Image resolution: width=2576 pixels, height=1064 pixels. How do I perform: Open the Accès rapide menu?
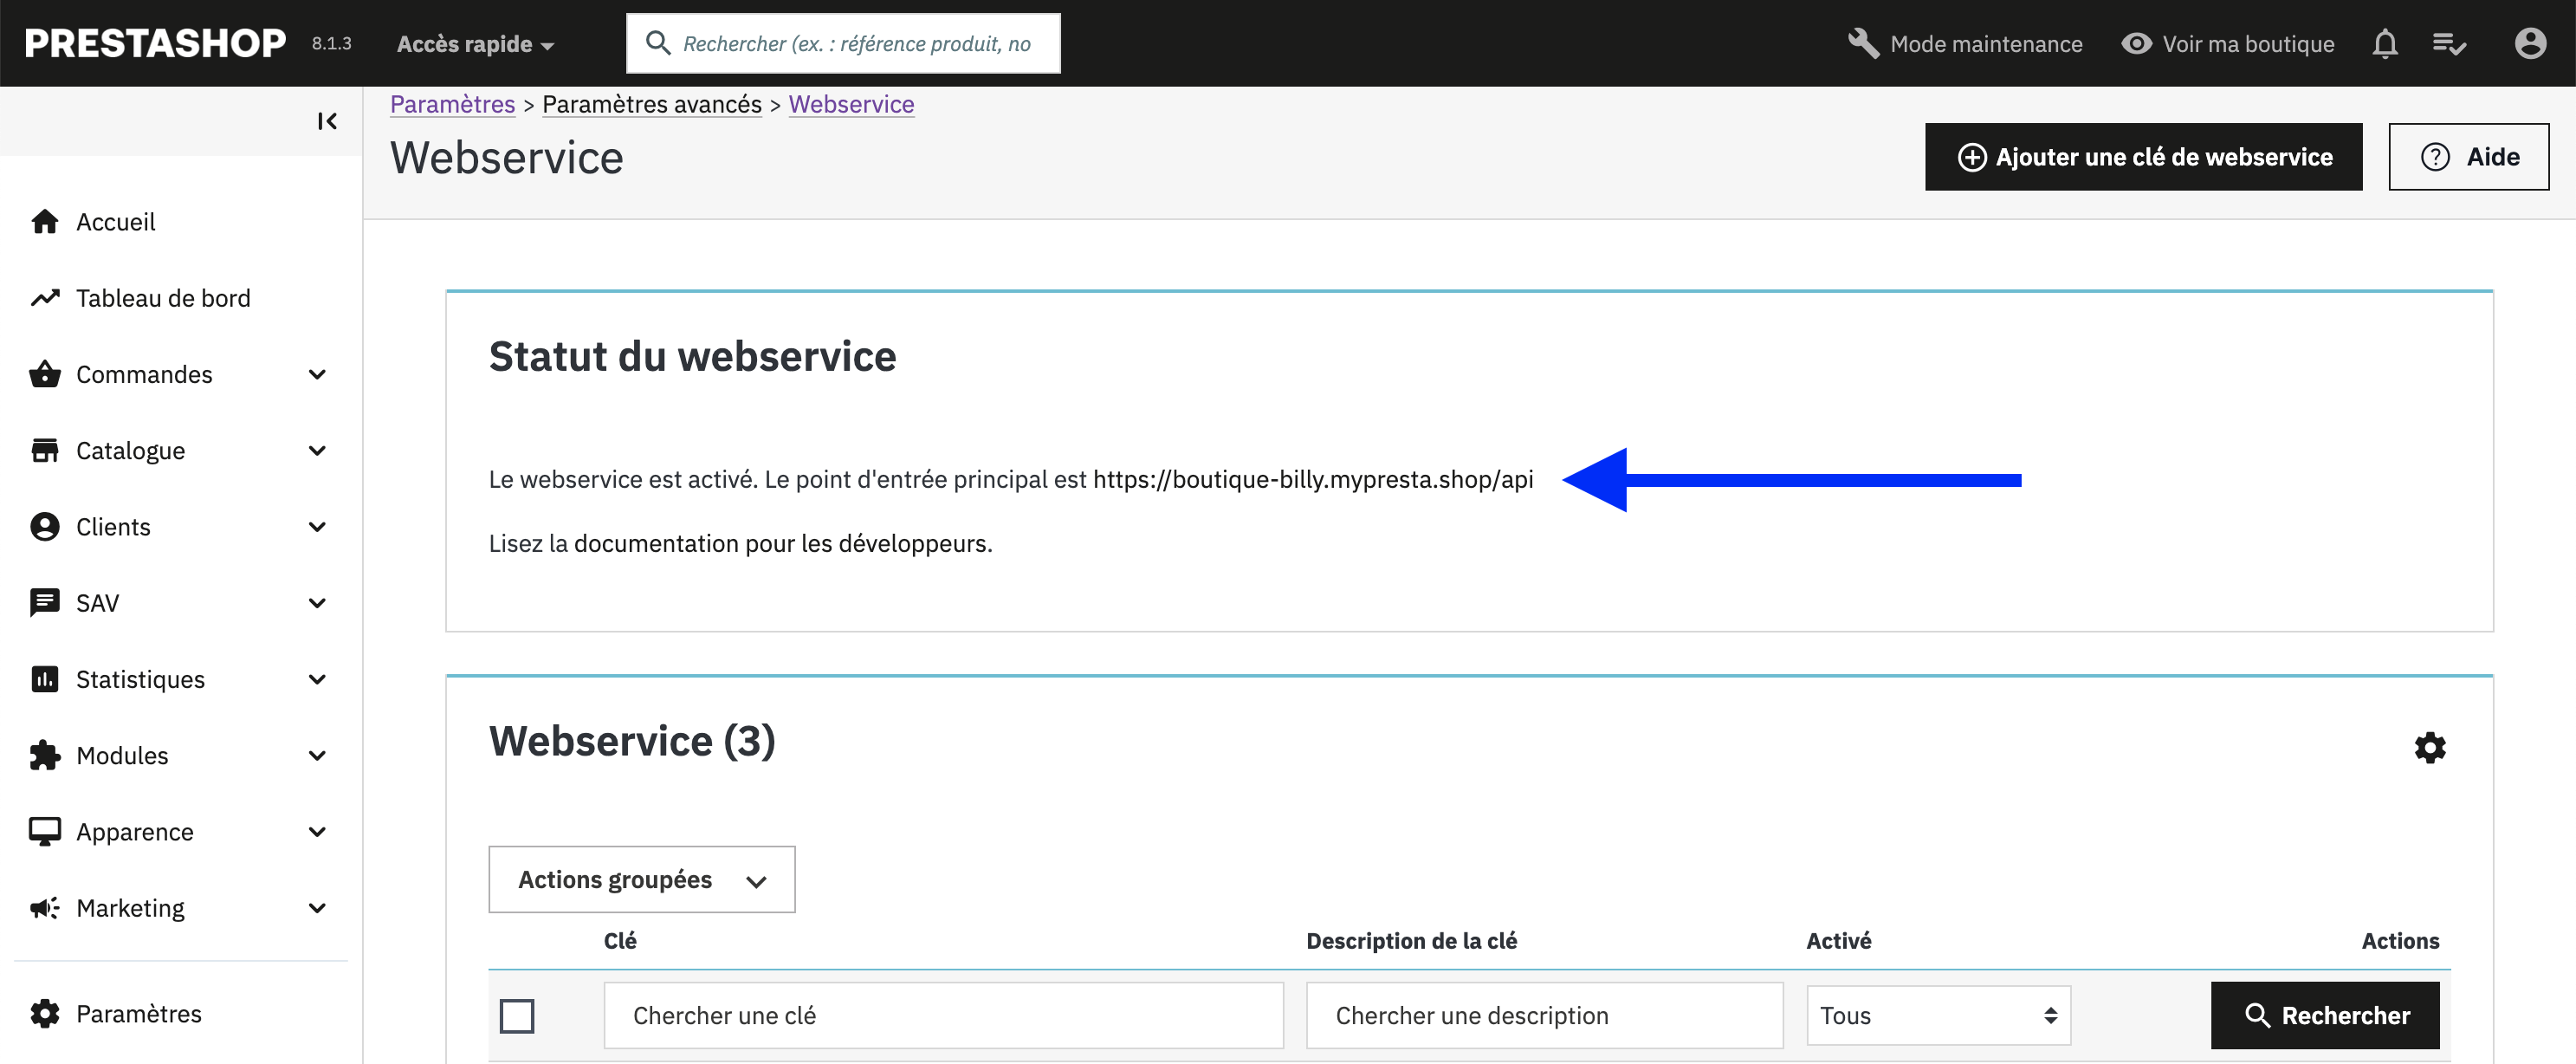click(475, 44)
